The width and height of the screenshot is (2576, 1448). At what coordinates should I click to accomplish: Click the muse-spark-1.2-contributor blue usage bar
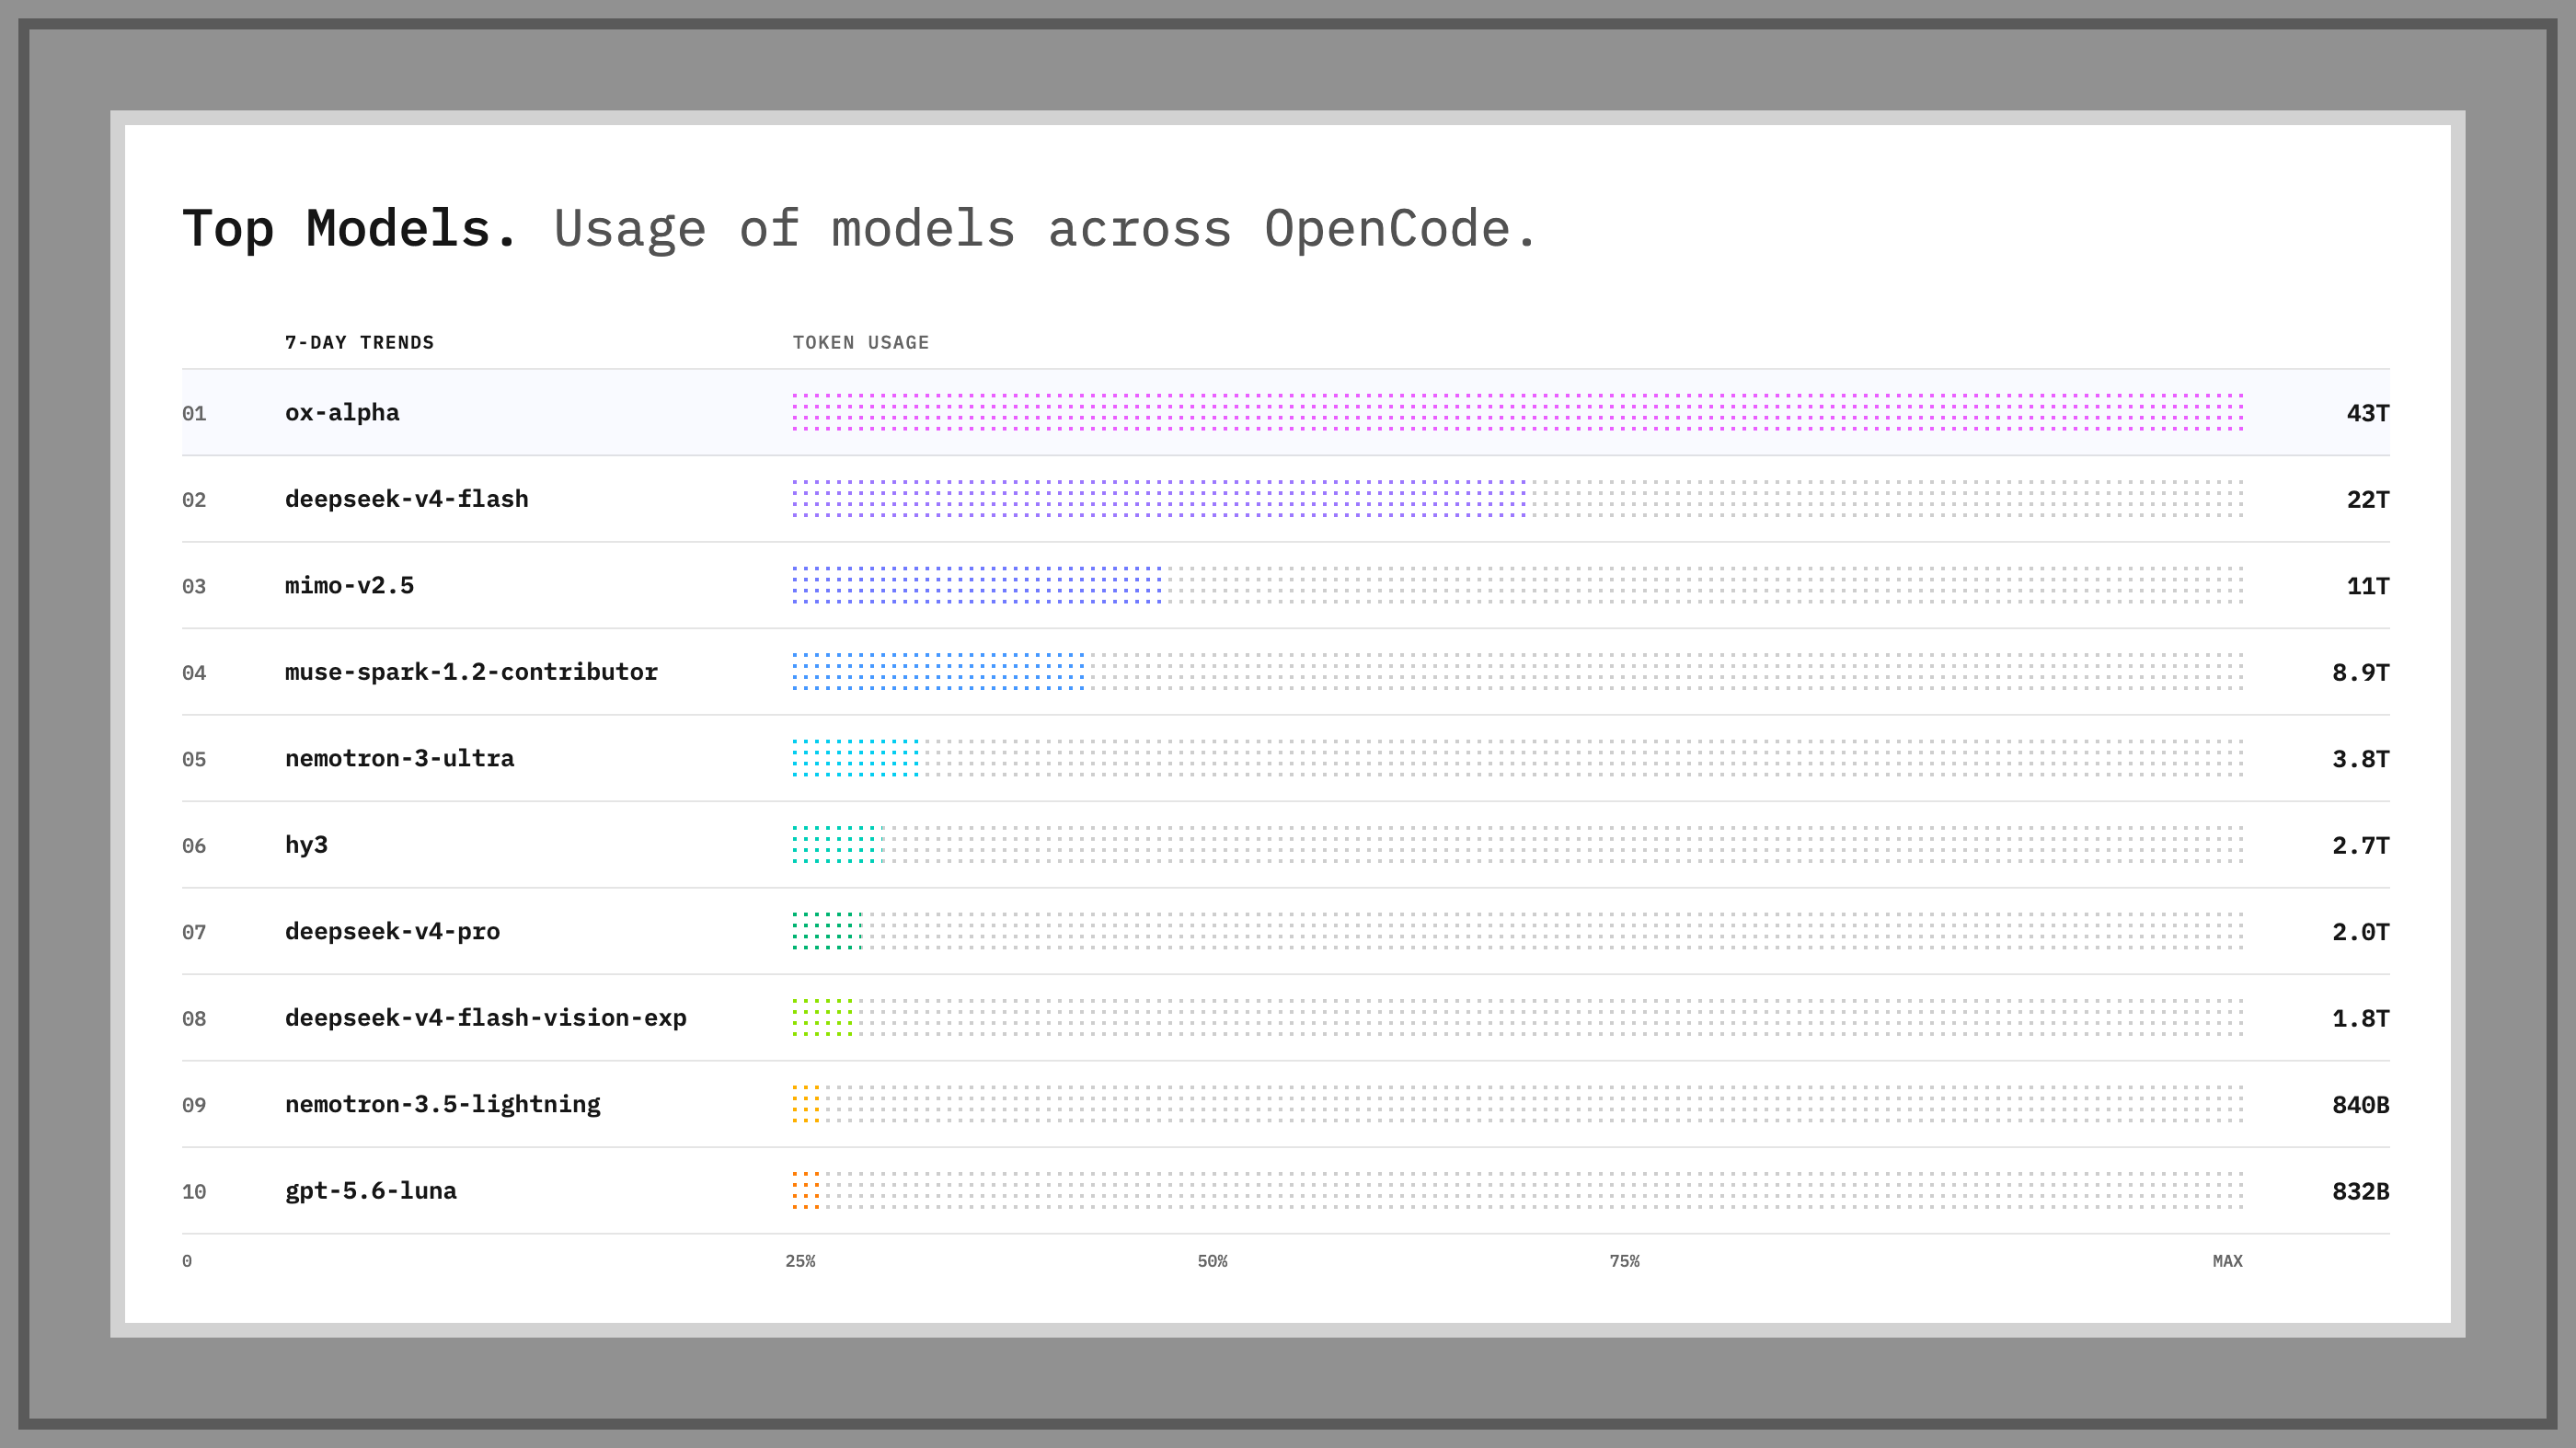tap(939, 672)
